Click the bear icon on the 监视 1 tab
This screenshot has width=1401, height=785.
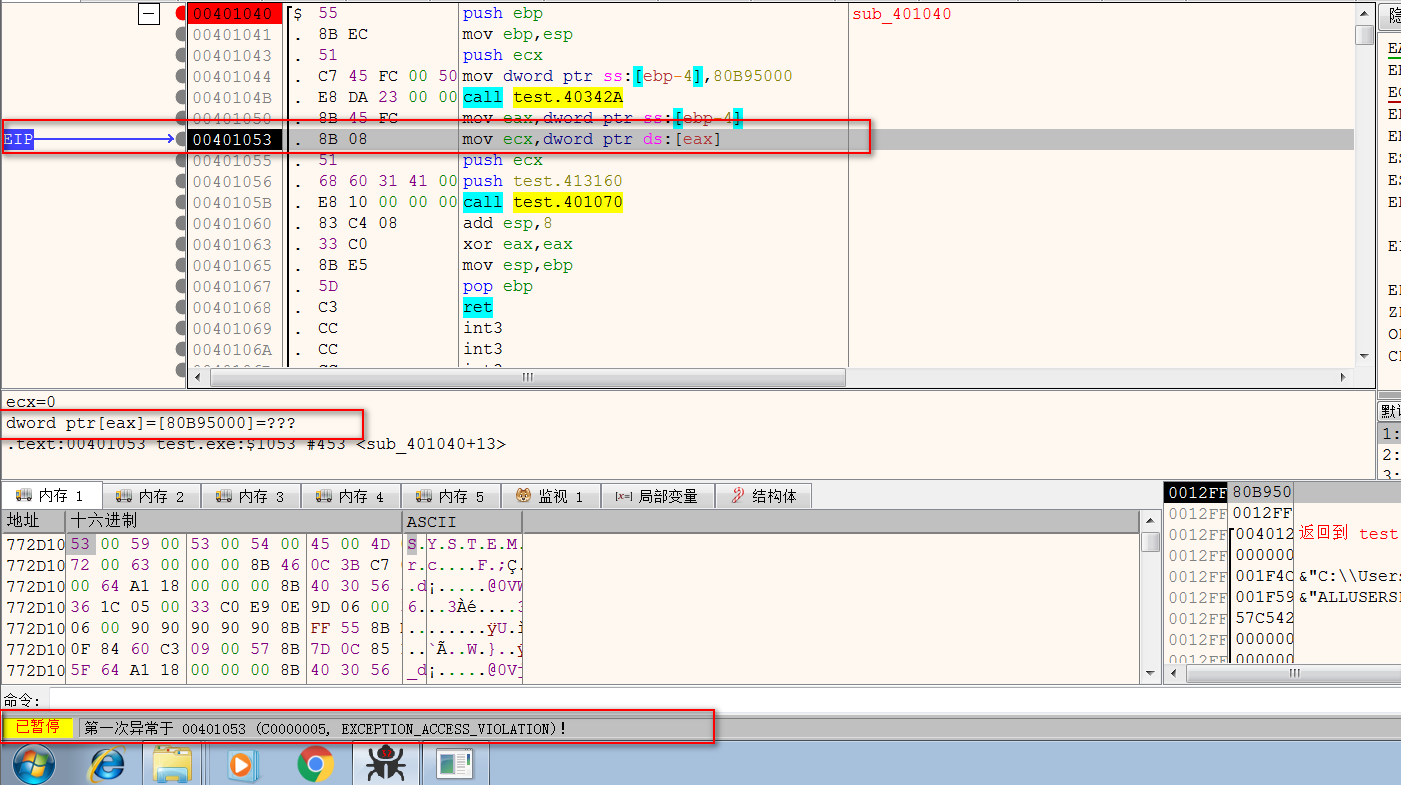click(524, 495)
